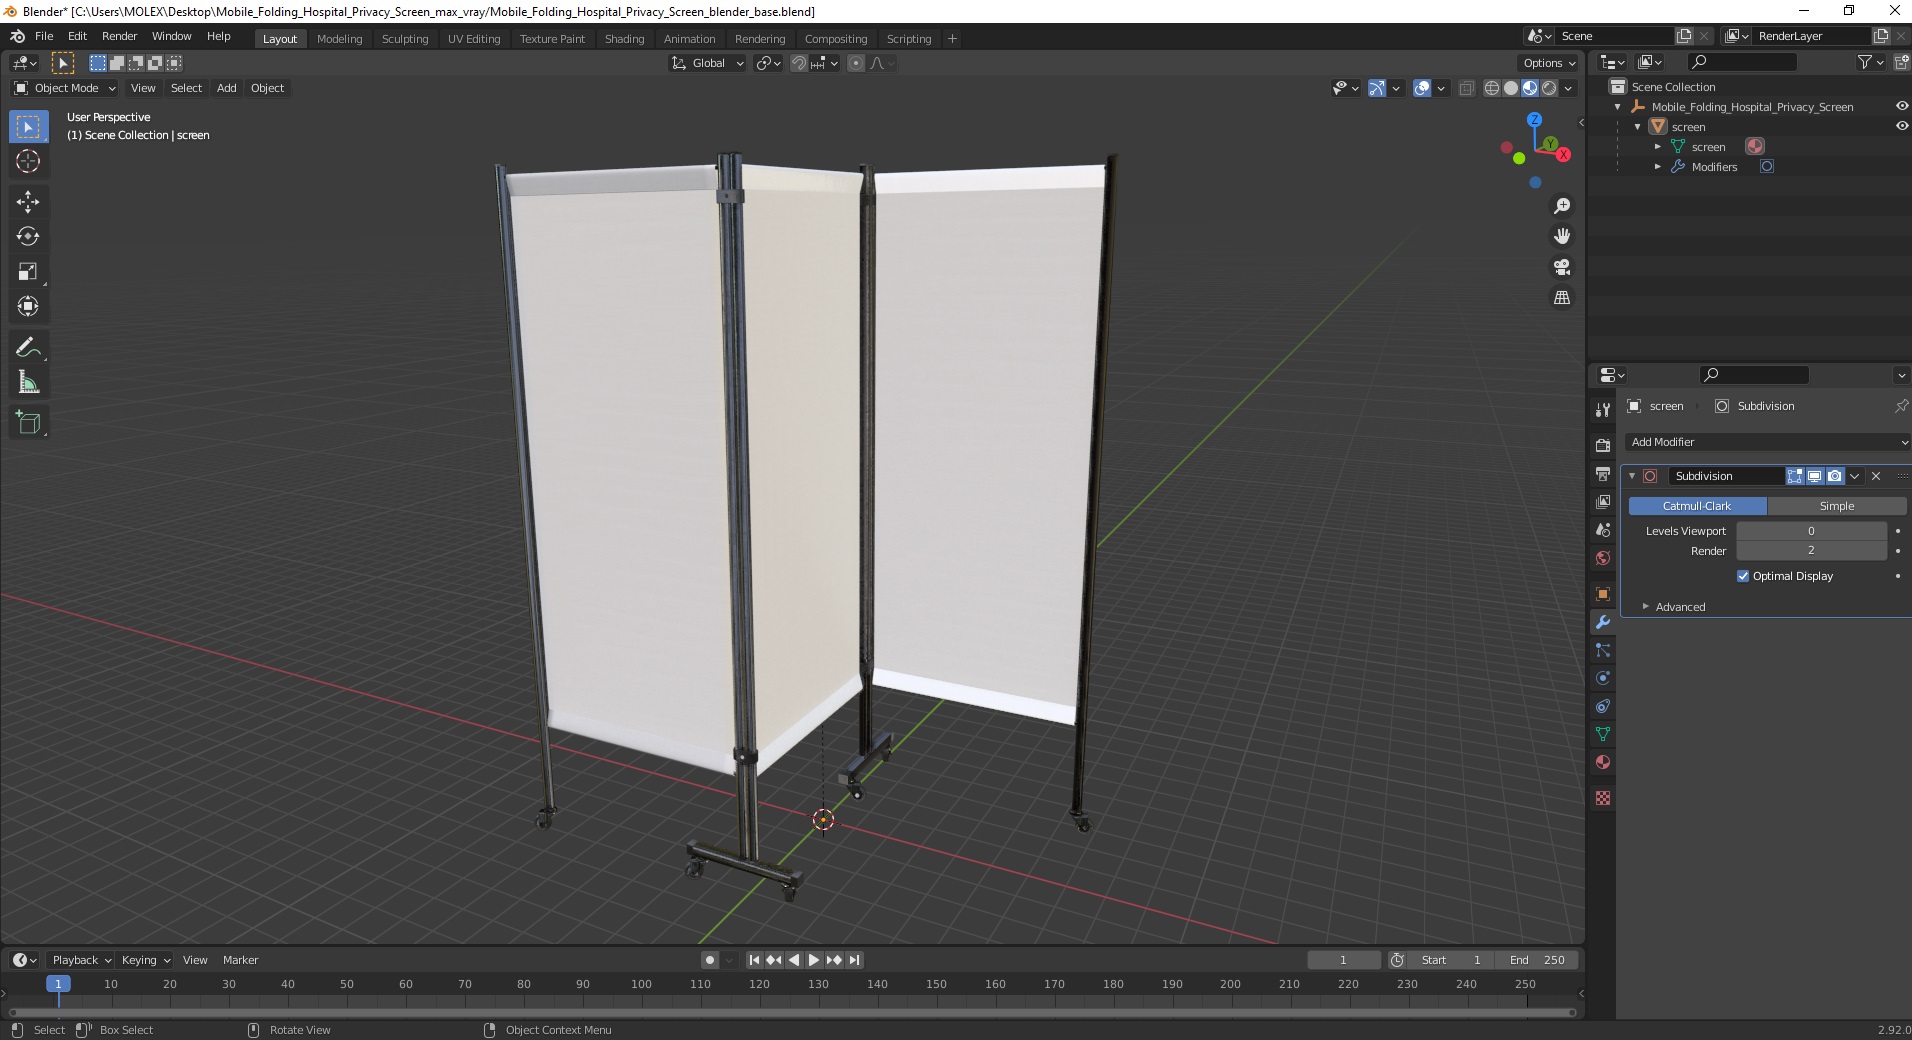This screenshot has height=1040, width=1912.
Task: Adjust the Levels Viewport value field
Action: [1811, 531]
